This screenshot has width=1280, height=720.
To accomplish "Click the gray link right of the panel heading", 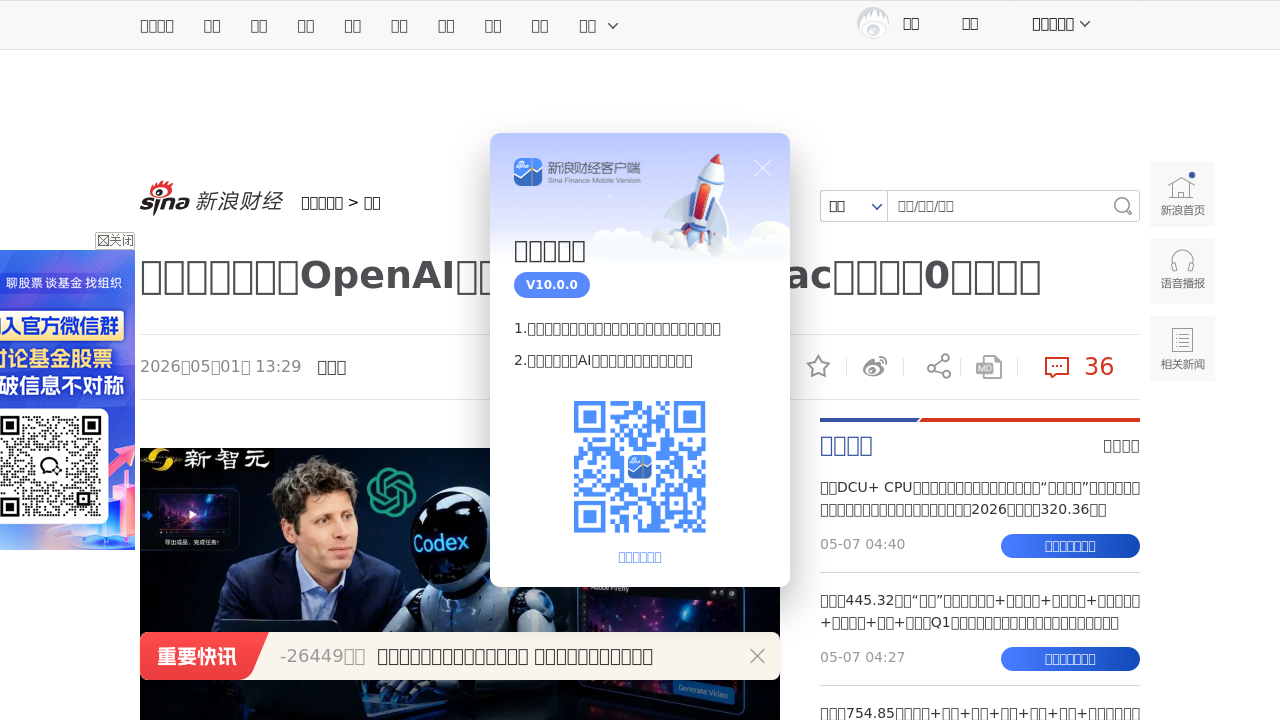I will [x=1121, y=446].
